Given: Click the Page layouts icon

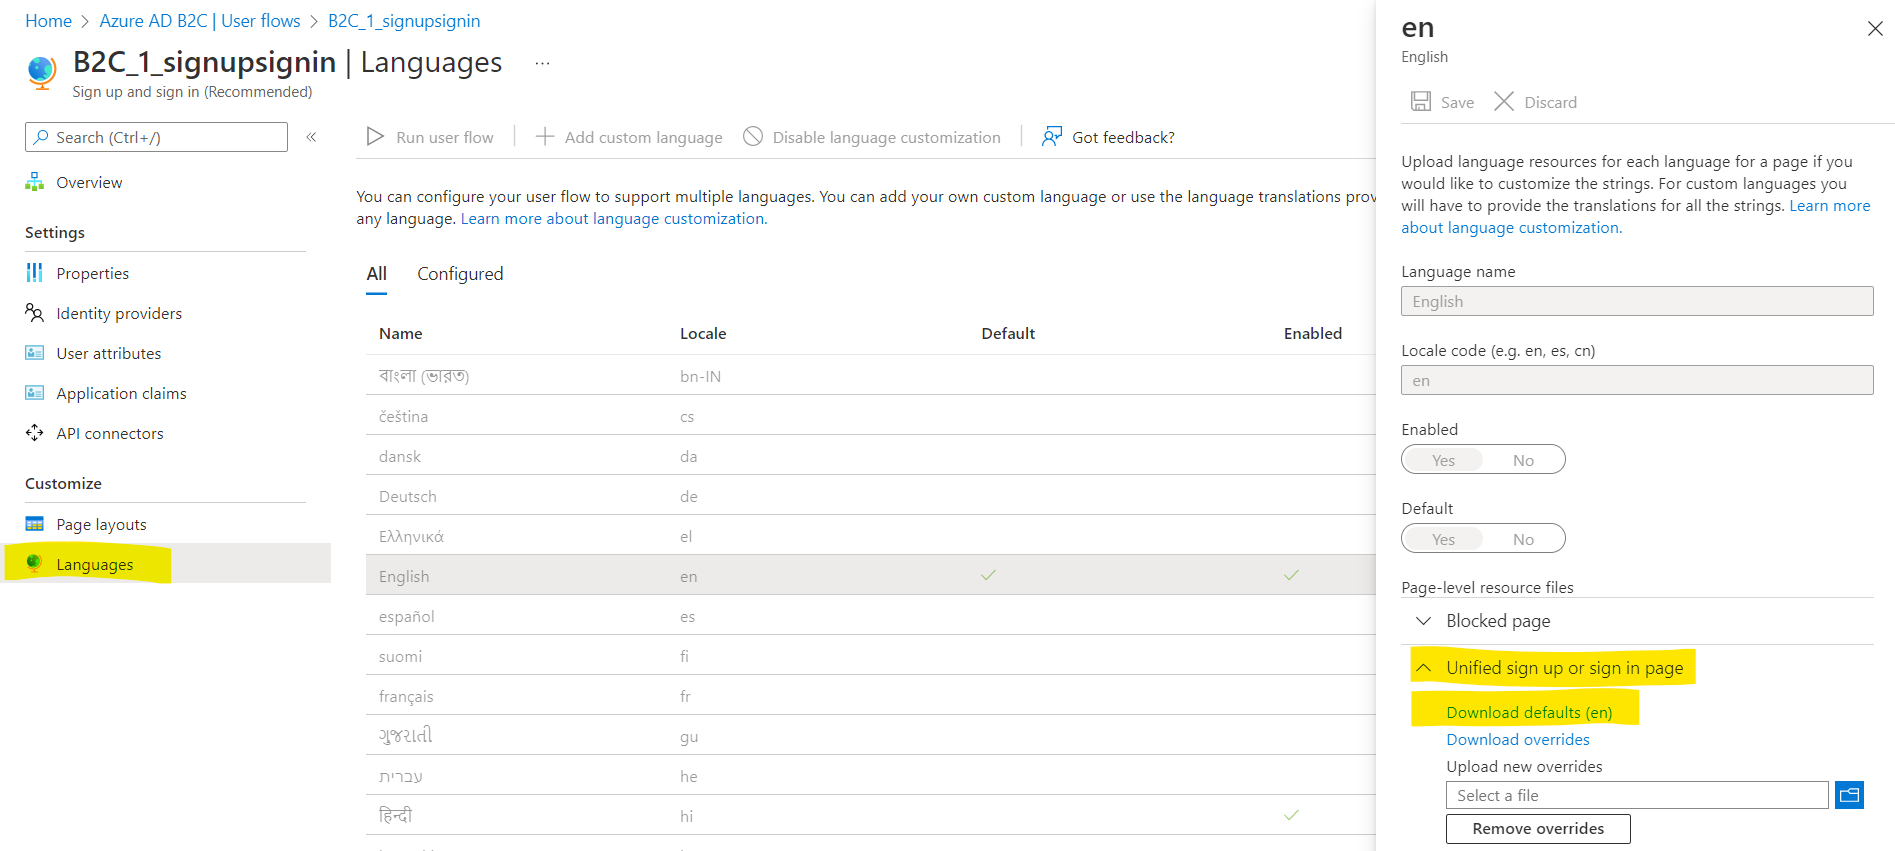Looking at the screenshot, I should tap(35, 524).
